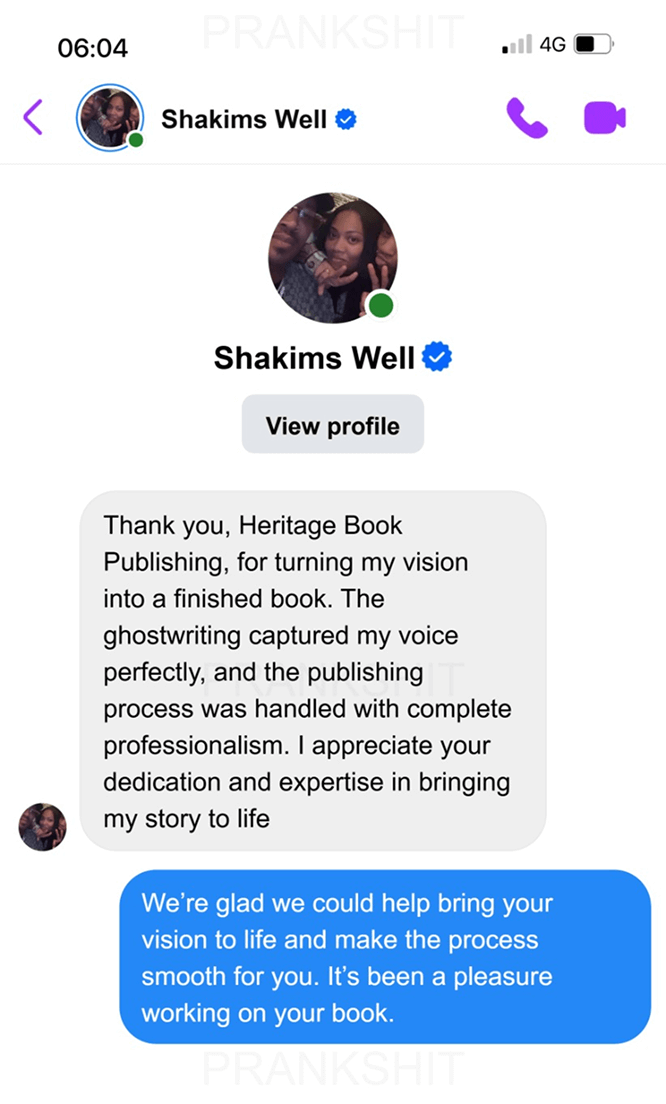Start a video call using camera icon

coord(605,118)
